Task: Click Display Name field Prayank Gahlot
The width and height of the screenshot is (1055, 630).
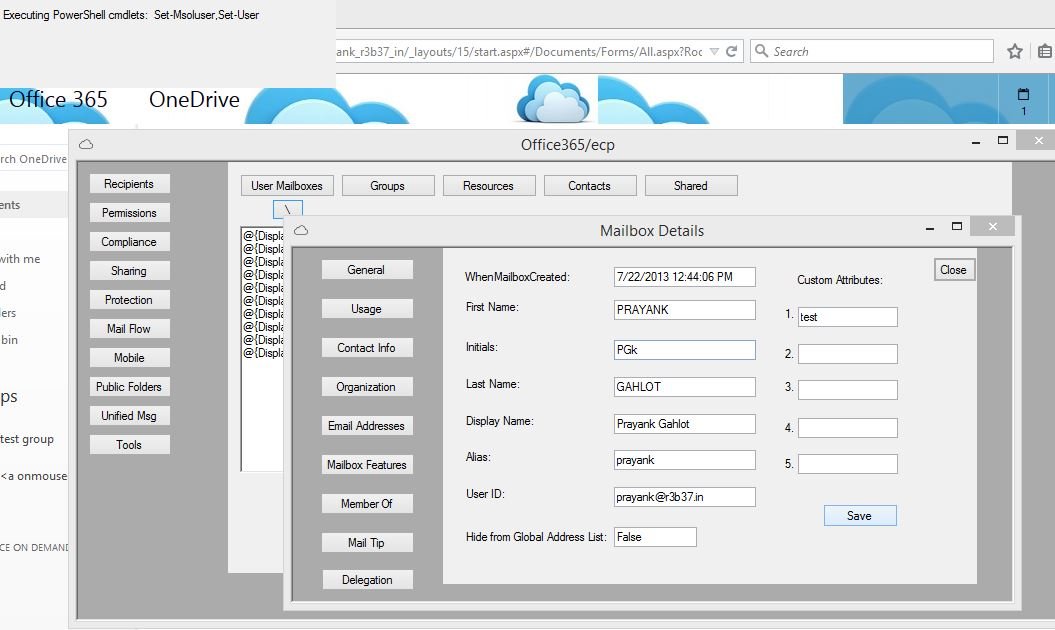Action: pyautogui.click(x=685, y=424)
